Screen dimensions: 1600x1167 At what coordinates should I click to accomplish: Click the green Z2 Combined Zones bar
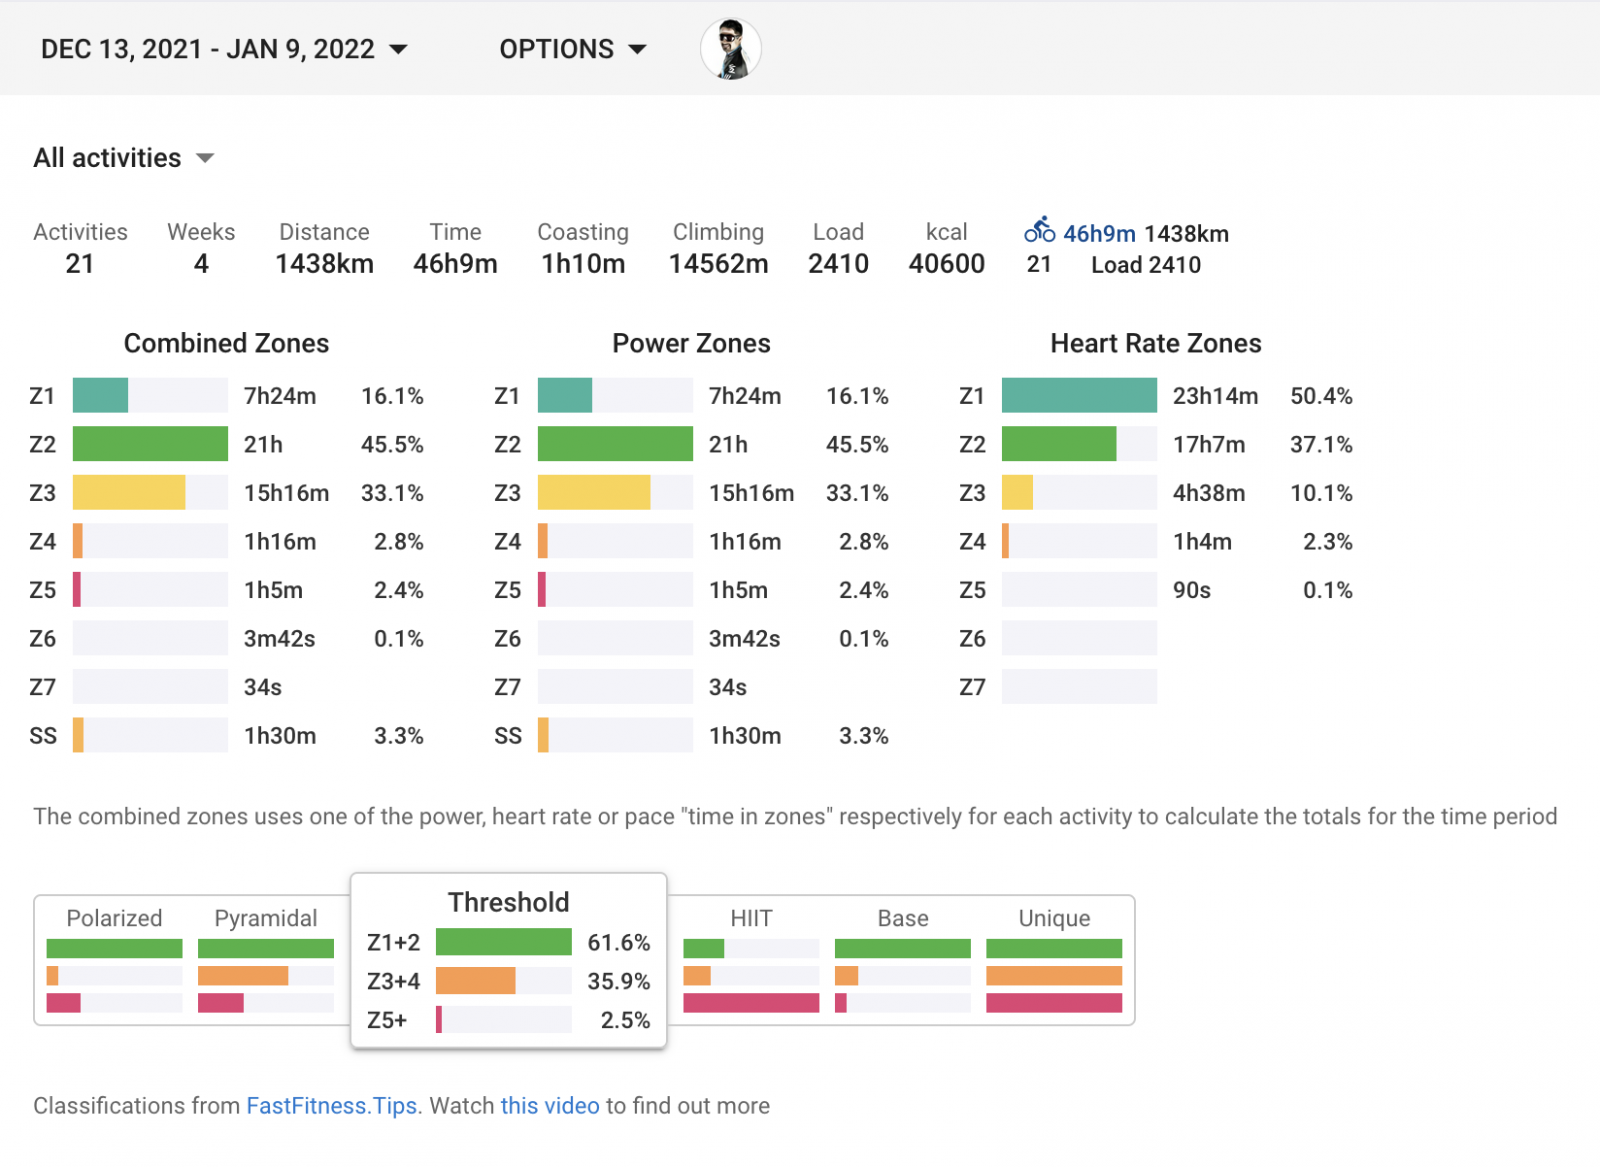click(150, 444)
